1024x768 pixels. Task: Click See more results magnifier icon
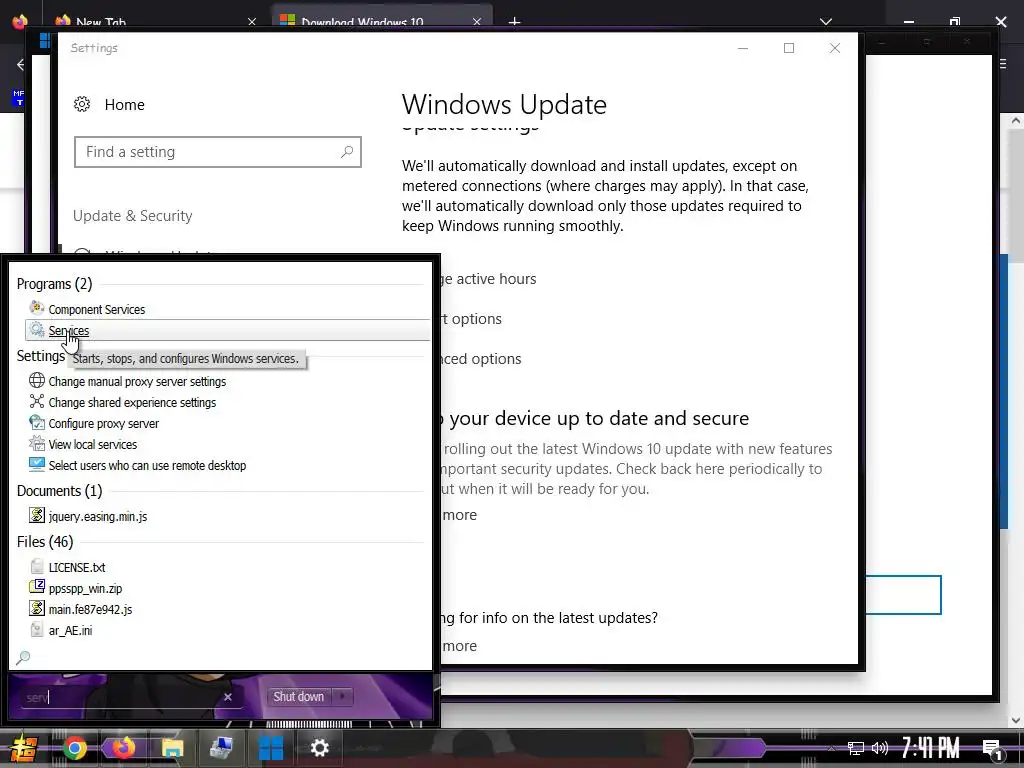click(x=23, y=657)
